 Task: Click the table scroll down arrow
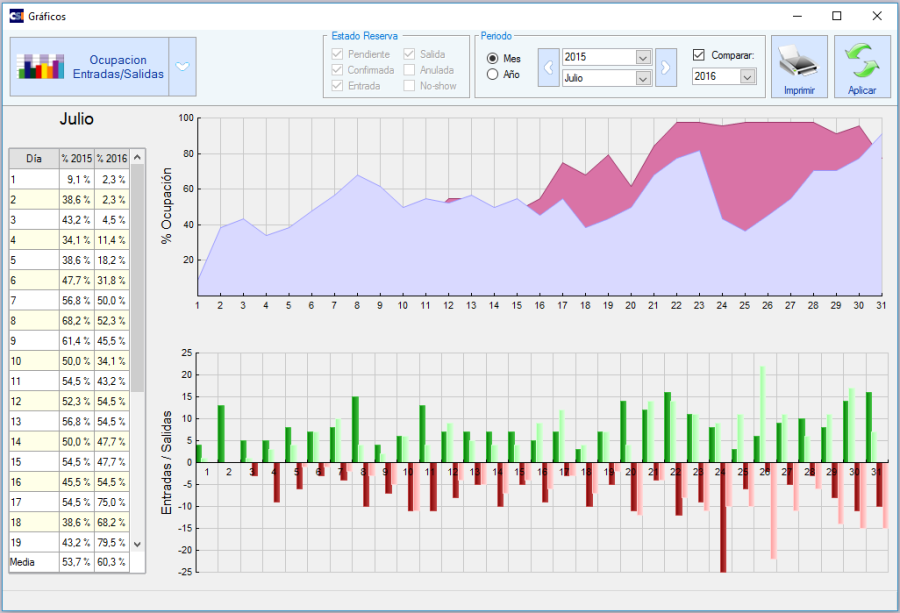click(x=137, y=544)
